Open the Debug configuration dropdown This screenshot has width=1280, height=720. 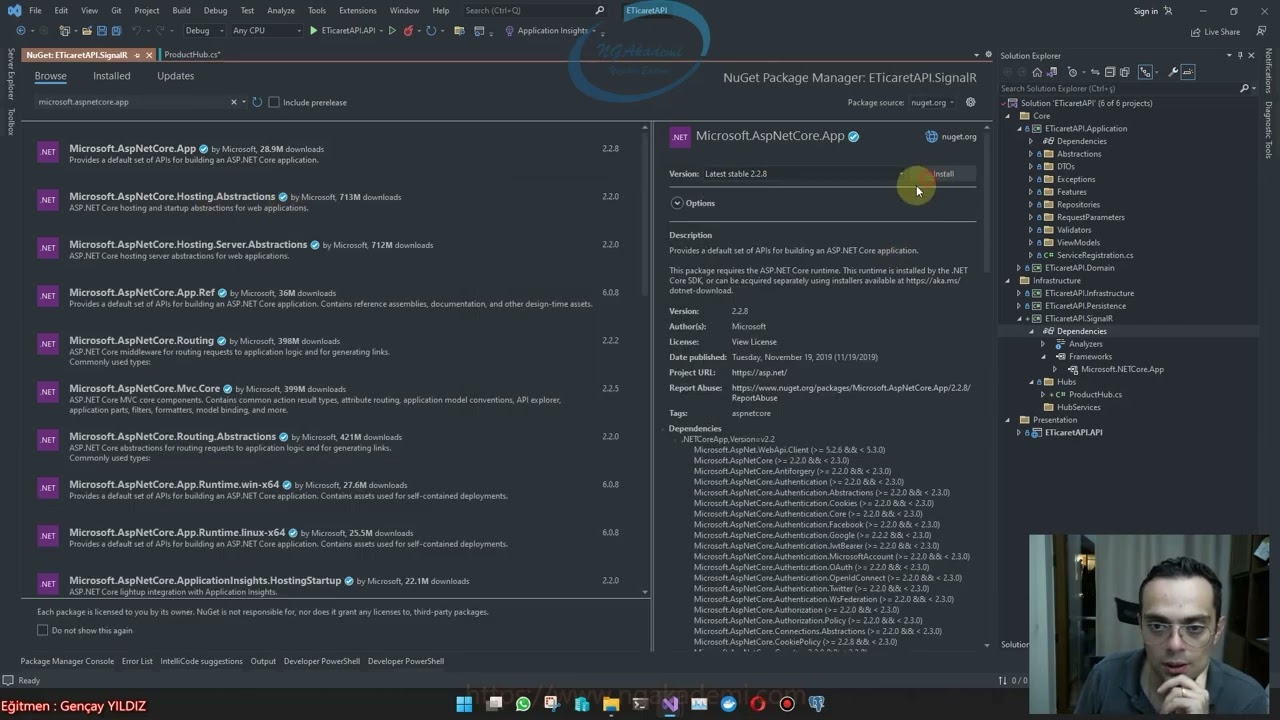[204, 30]
